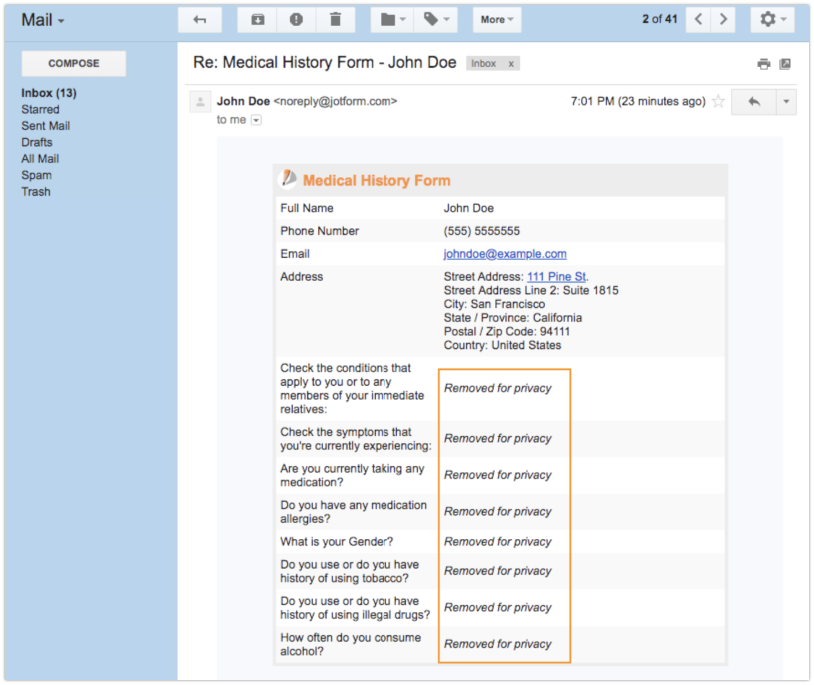Go to the next message arrow

click(x=724, y=19)
